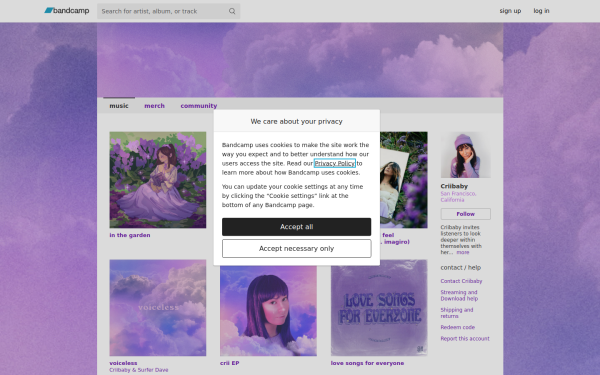600x375 pixels.
Task: Click We care about your privacy heading
Action: pyautogui.click(x=297, y=121)
